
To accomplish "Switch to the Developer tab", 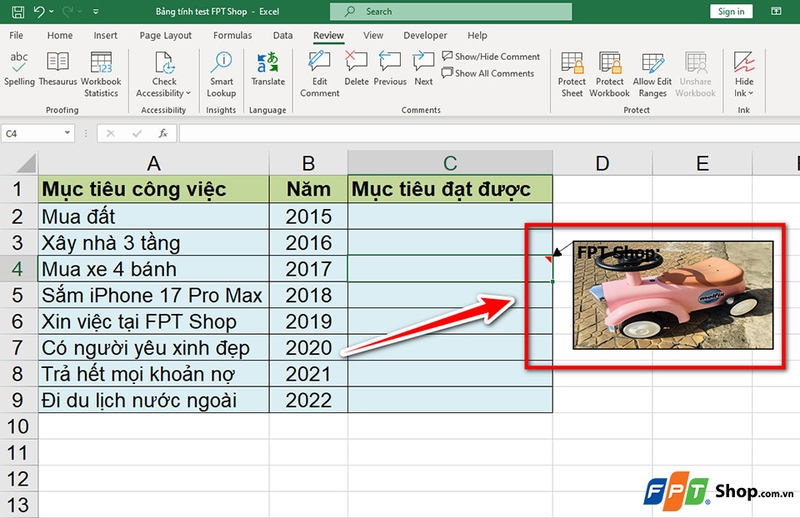I will click(x=425, y=35).
